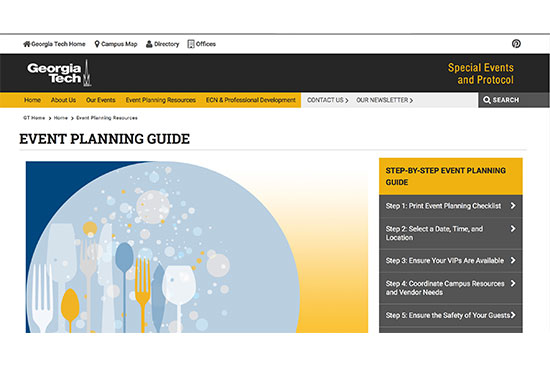Click chevron next to Contact Us
550x365 pixels.
(347, 100)
